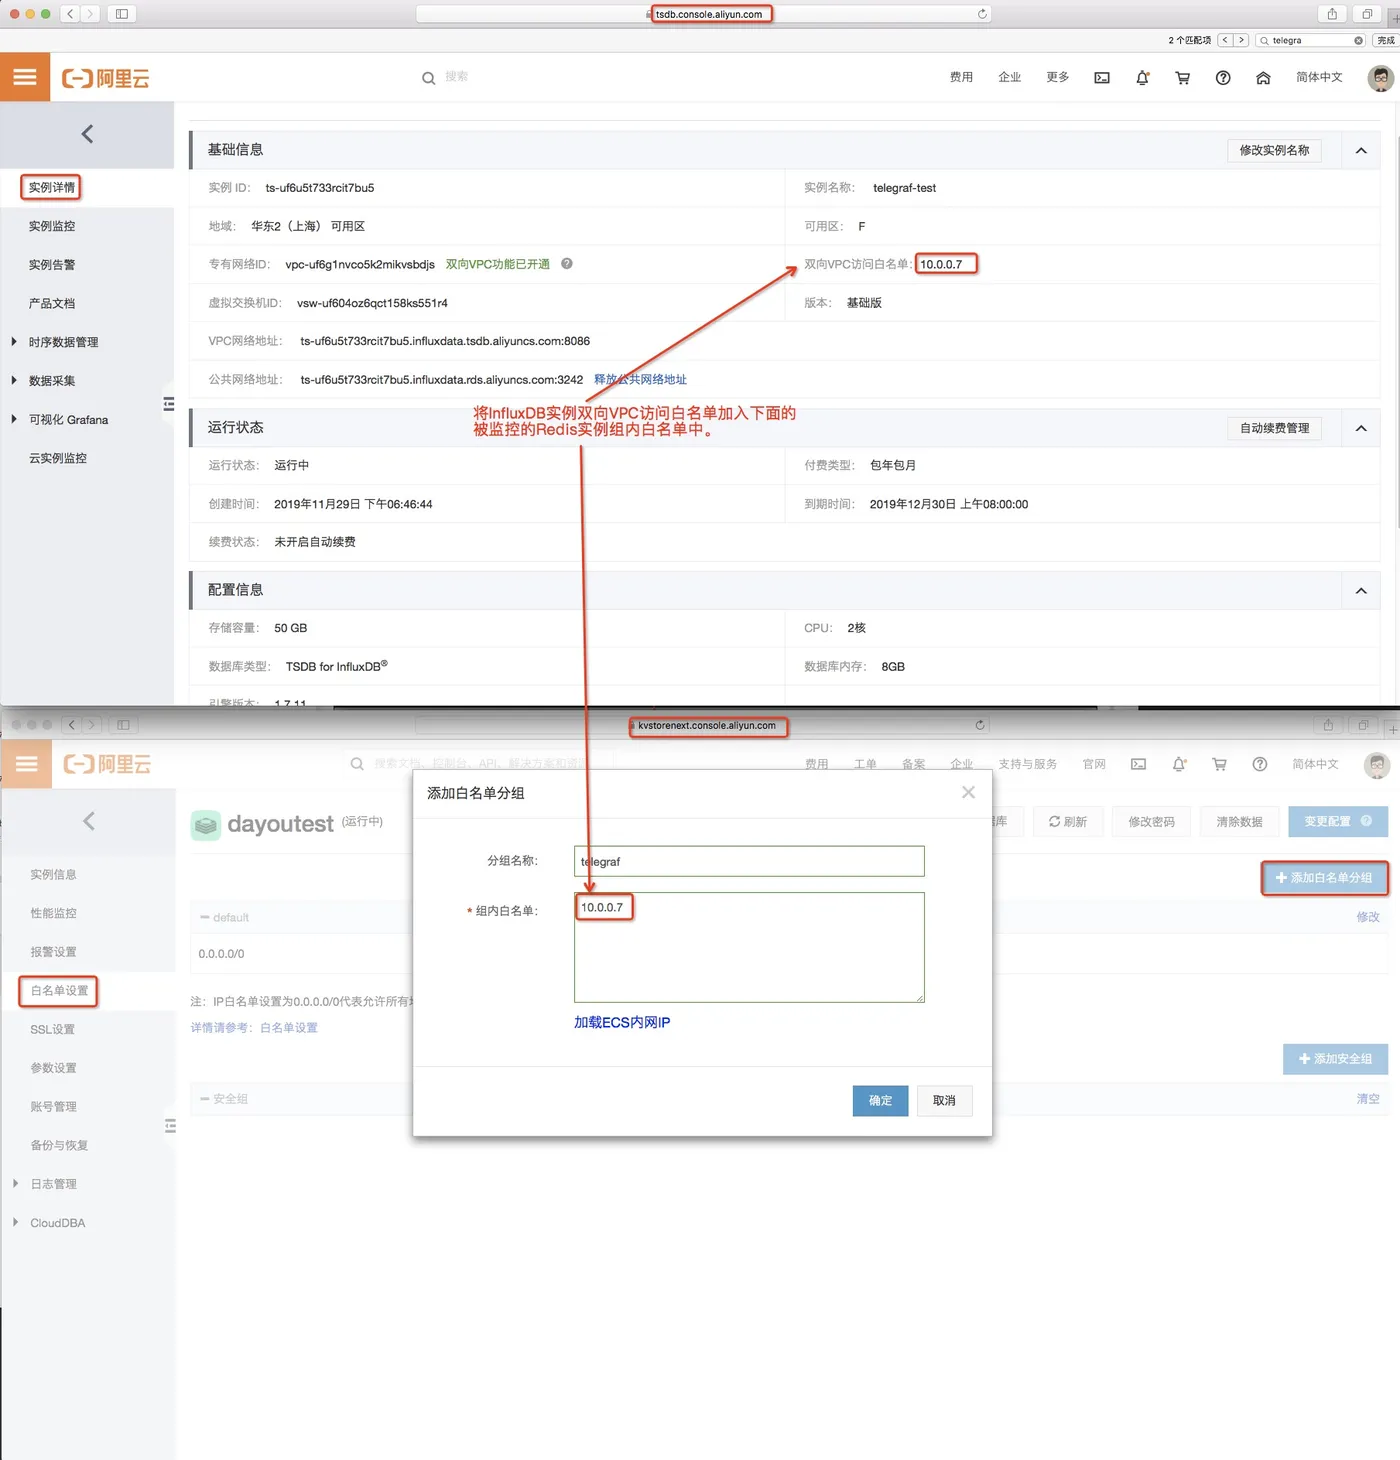Click 添加白名单分组 button
The height and width of the screenshot is (1460, 1400).
pyautogui.click(x=1324, y=877)
